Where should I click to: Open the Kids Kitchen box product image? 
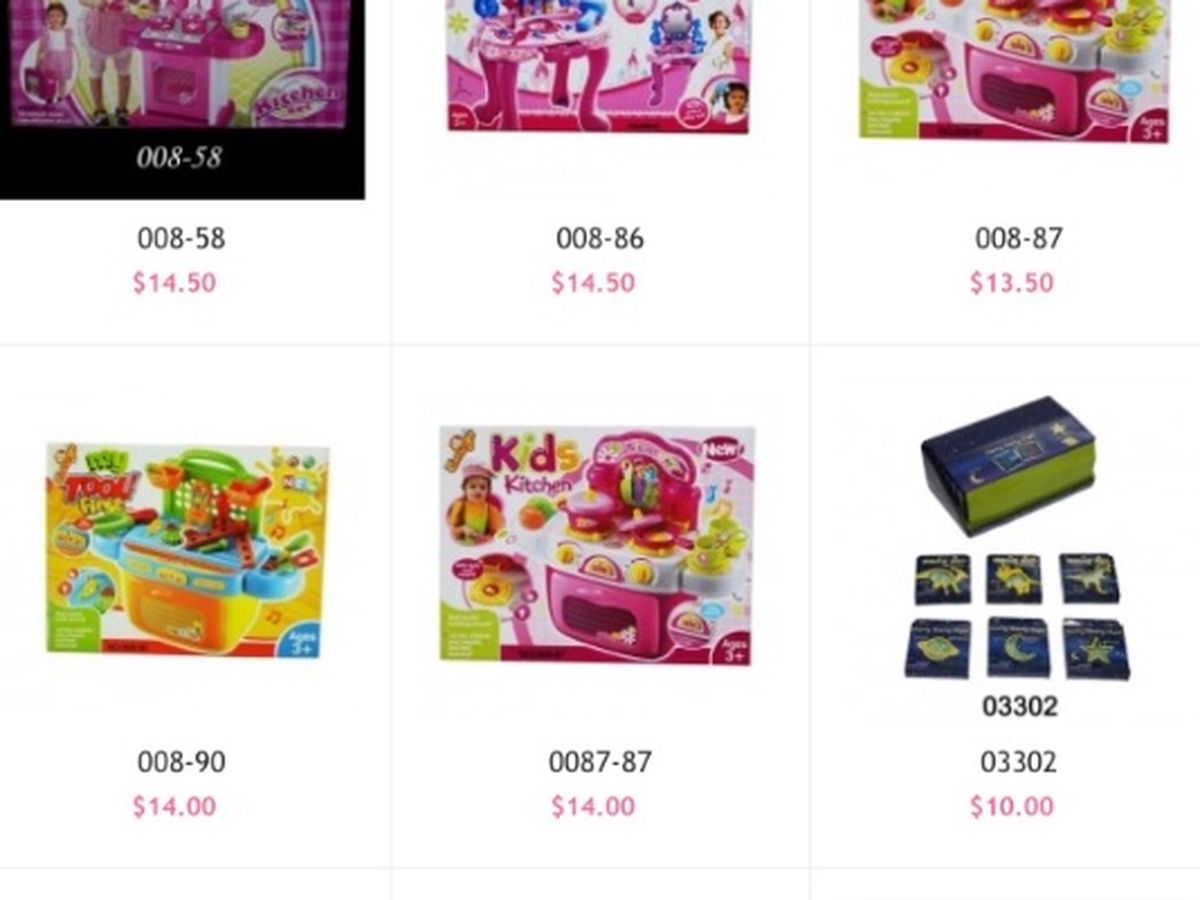coord(597,544)
